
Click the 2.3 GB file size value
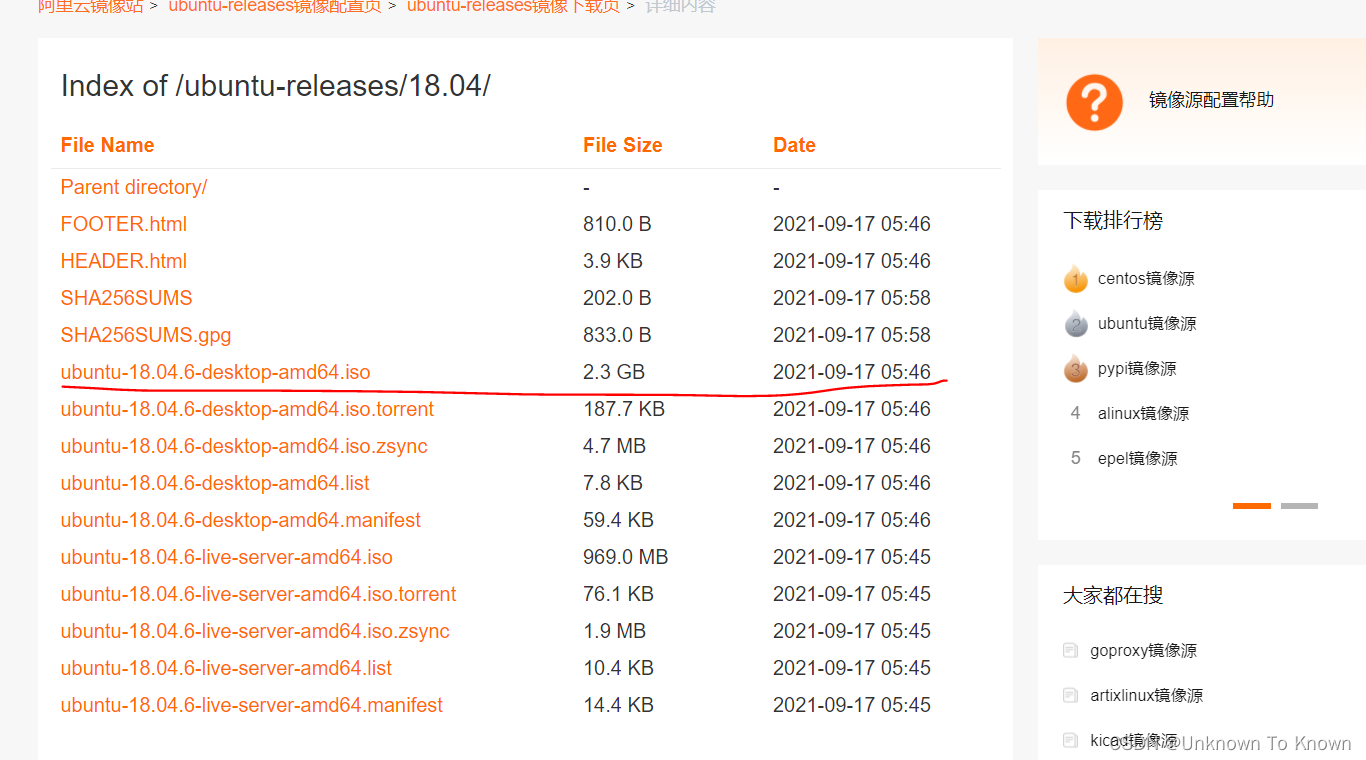[x=614, y=372]
